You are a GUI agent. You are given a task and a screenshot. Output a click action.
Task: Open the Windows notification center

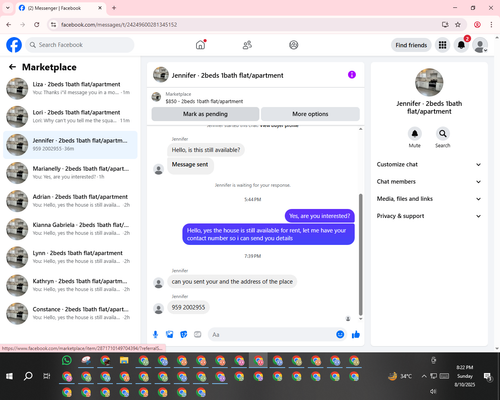click(x=488, y=376)
